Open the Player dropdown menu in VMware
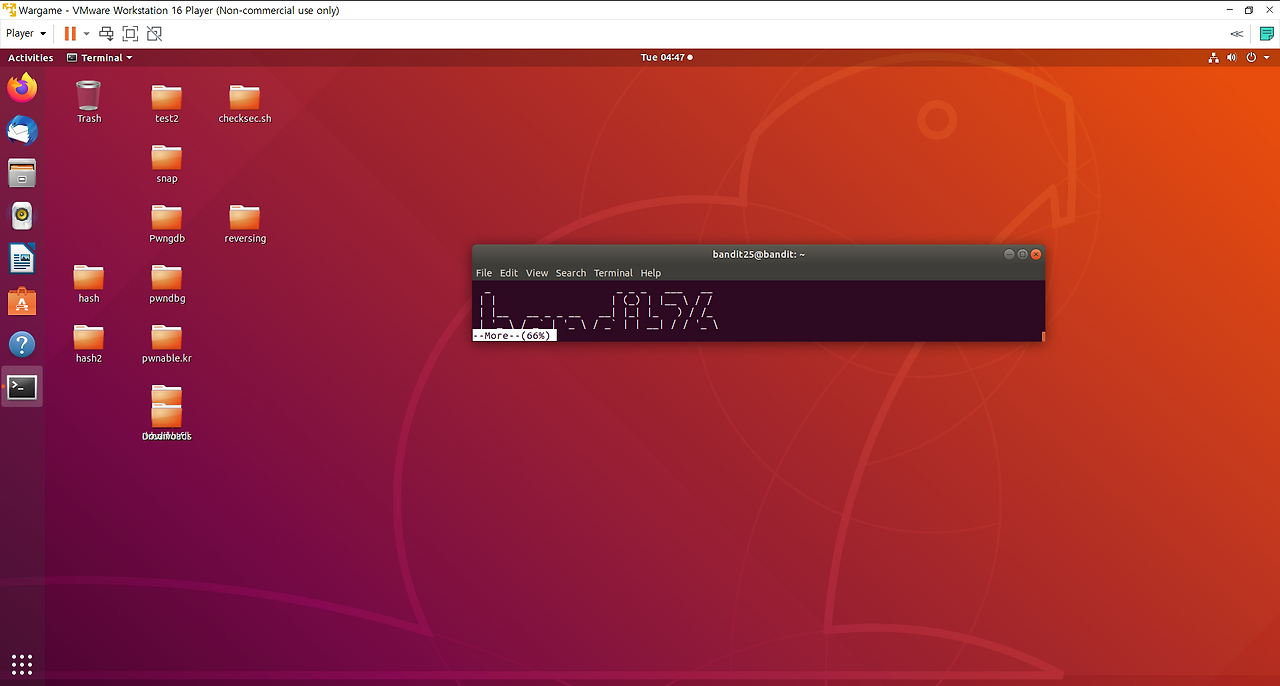This screenshot has width=1280, height=686. coord(26,33)
